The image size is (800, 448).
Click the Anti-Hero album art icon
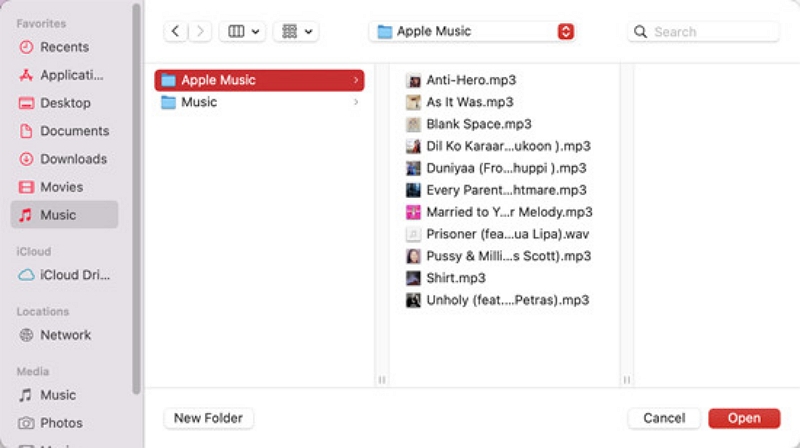pyautogui.click(x=413, y=80)
